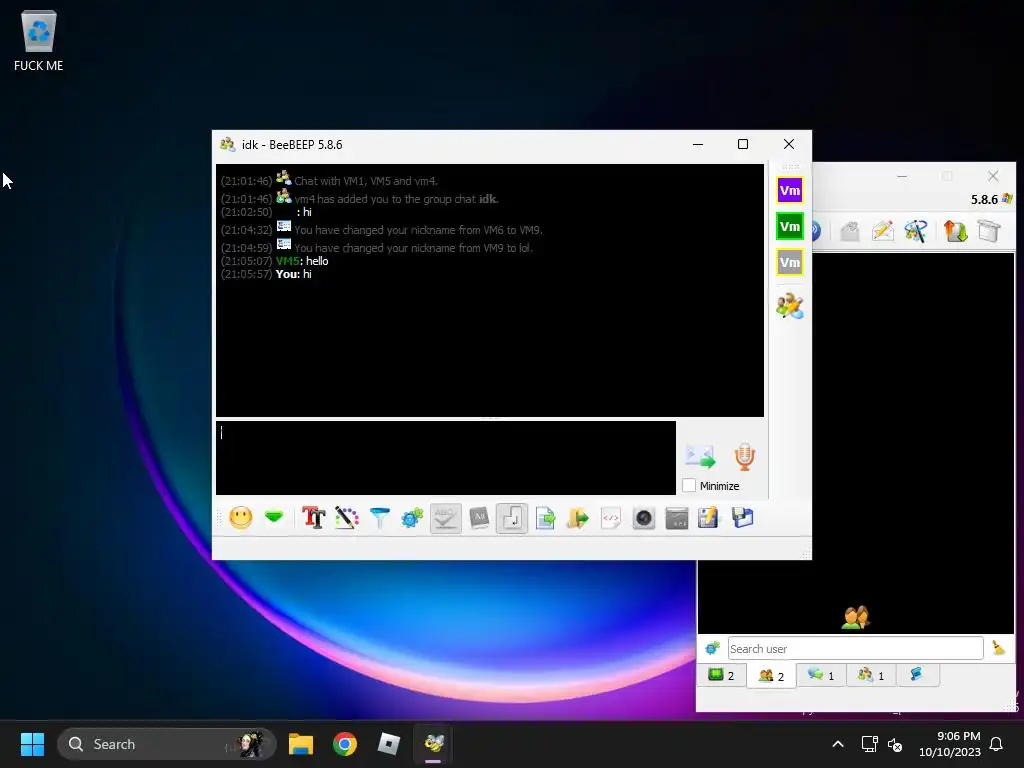Click the trash can icon in main window toolbar
Viewport: 1024px width, 768px height.
tap(989, 231)
